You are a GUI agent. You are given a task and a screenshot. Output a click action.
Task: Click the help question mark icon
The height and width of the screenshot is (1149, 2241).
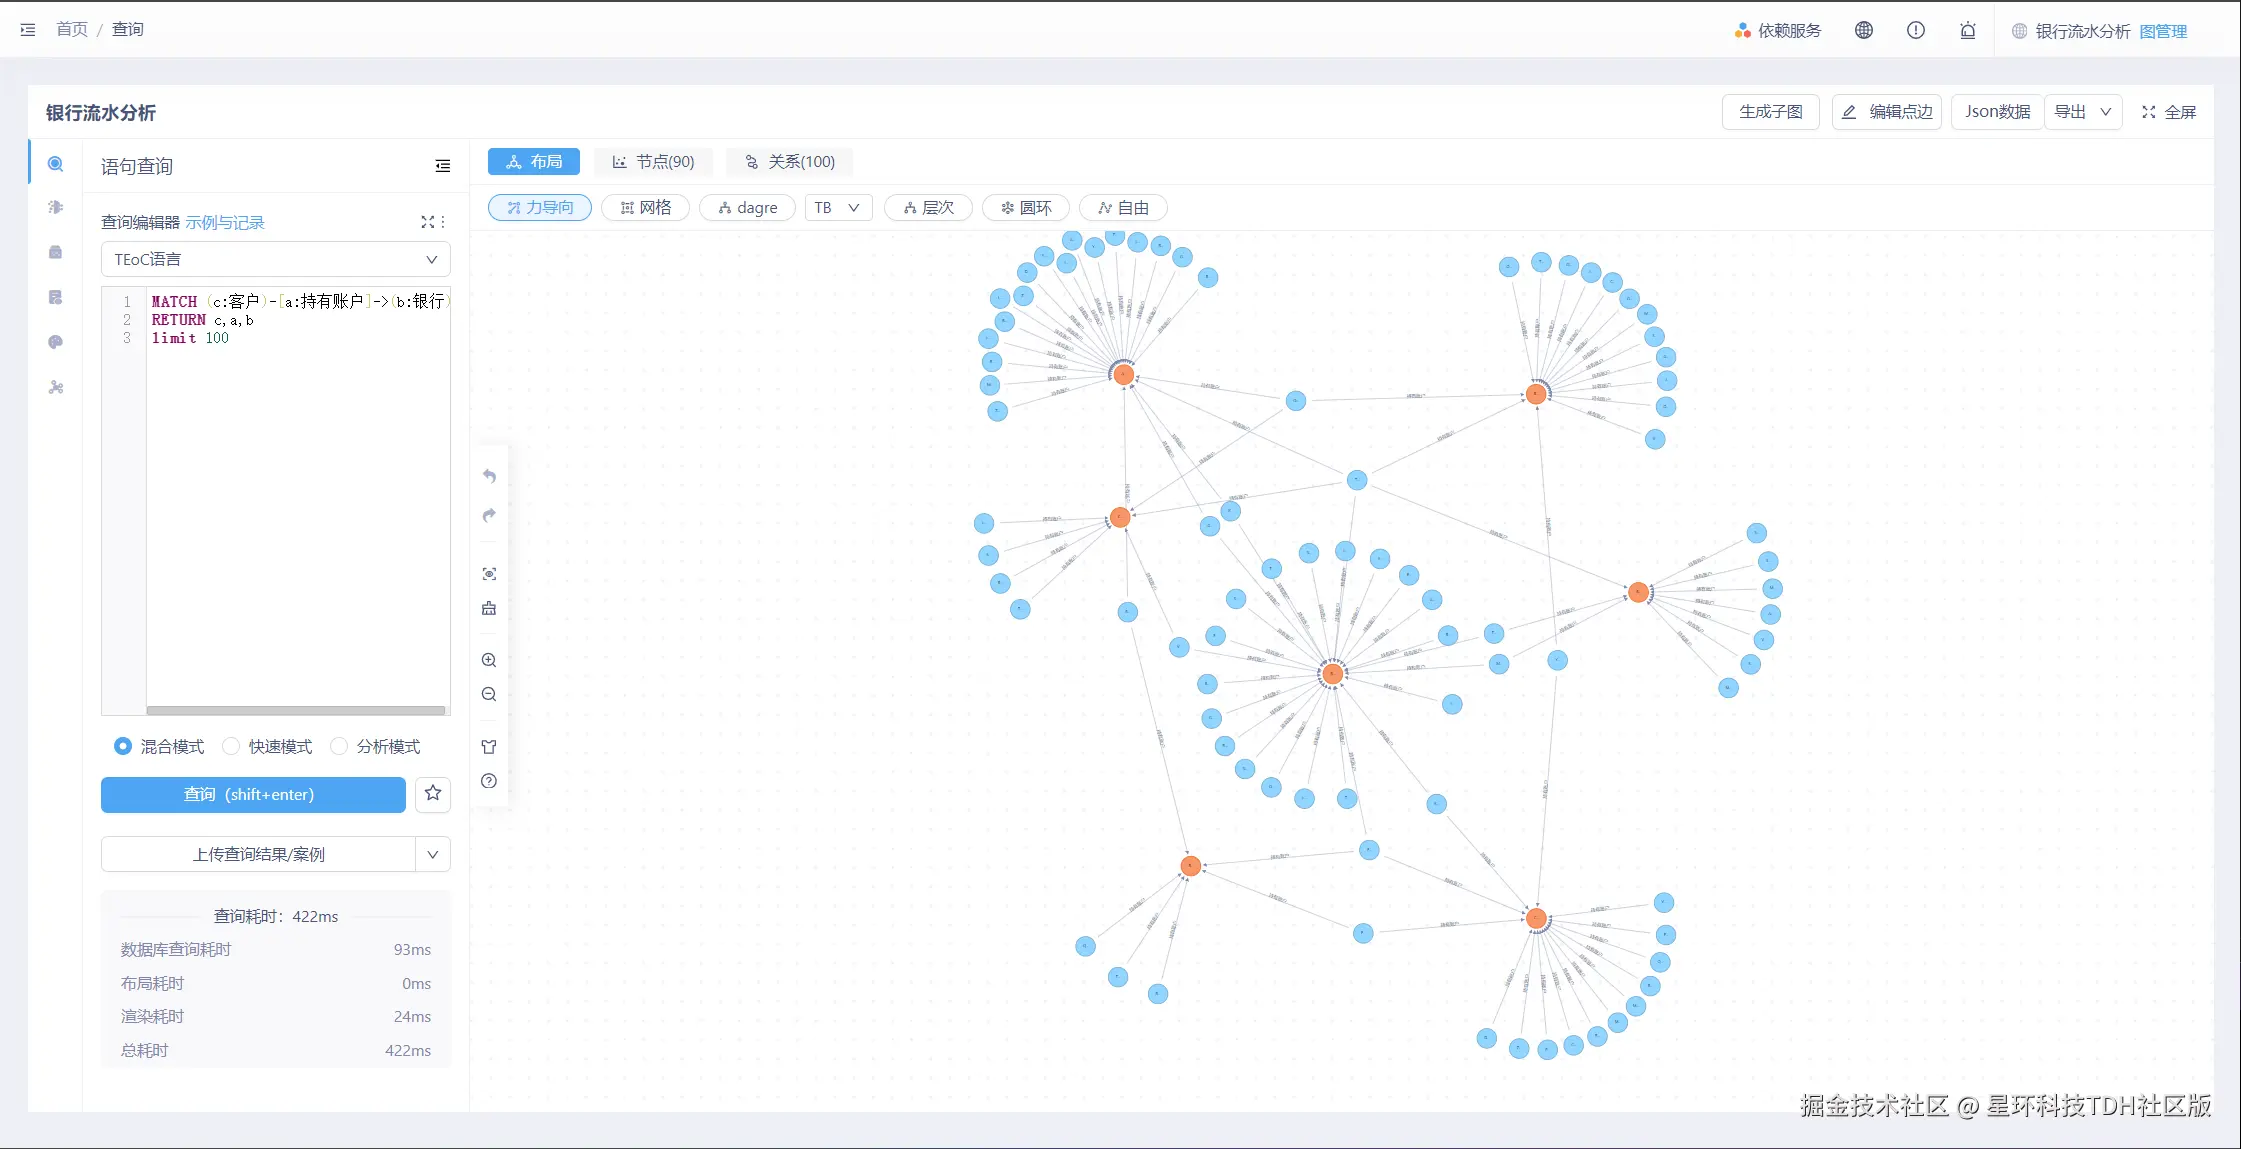[489, 781]
